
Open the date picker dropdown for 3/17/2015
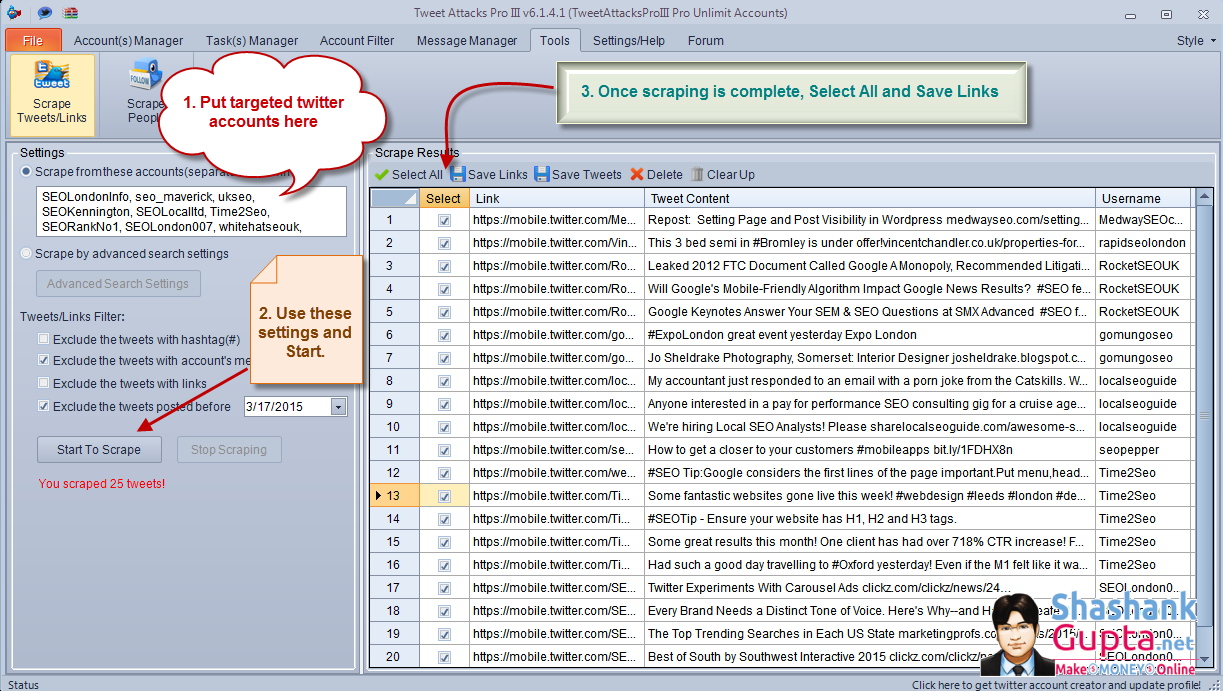click(x=338, y=407)
